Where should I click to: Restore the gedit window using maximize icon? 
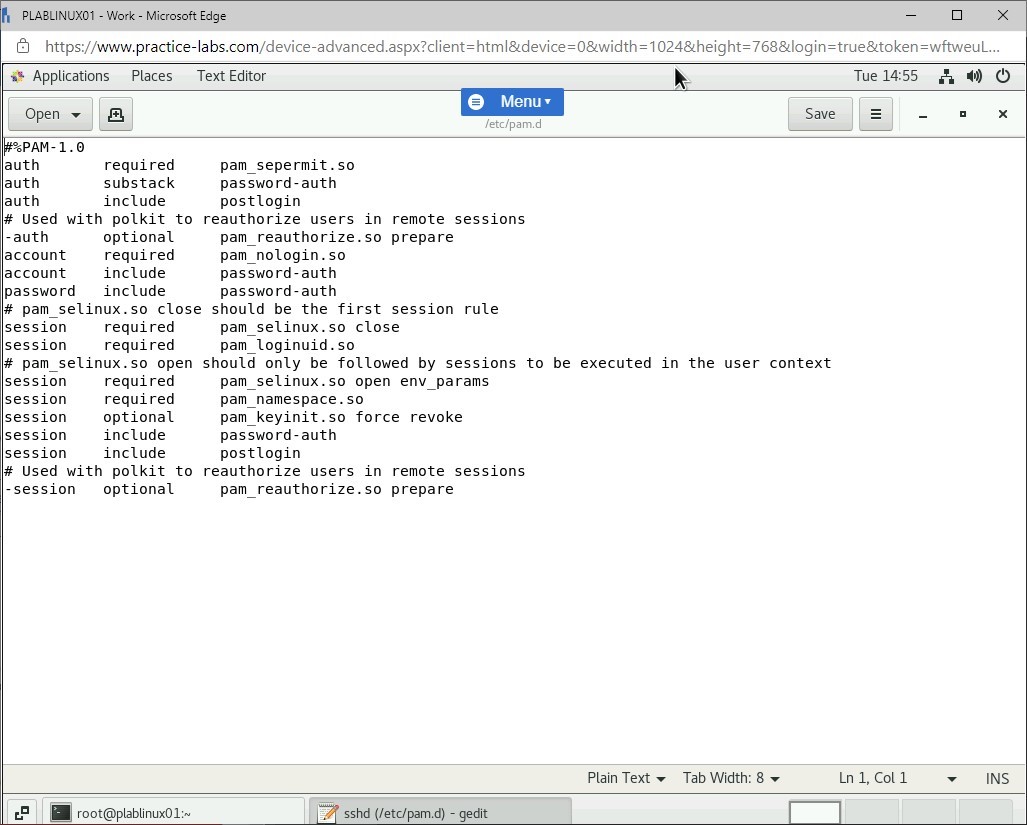963,114
